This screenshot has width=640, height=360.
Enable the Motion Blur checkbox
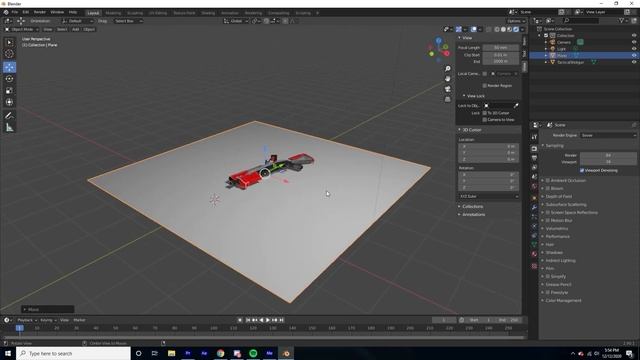[548, 221]
